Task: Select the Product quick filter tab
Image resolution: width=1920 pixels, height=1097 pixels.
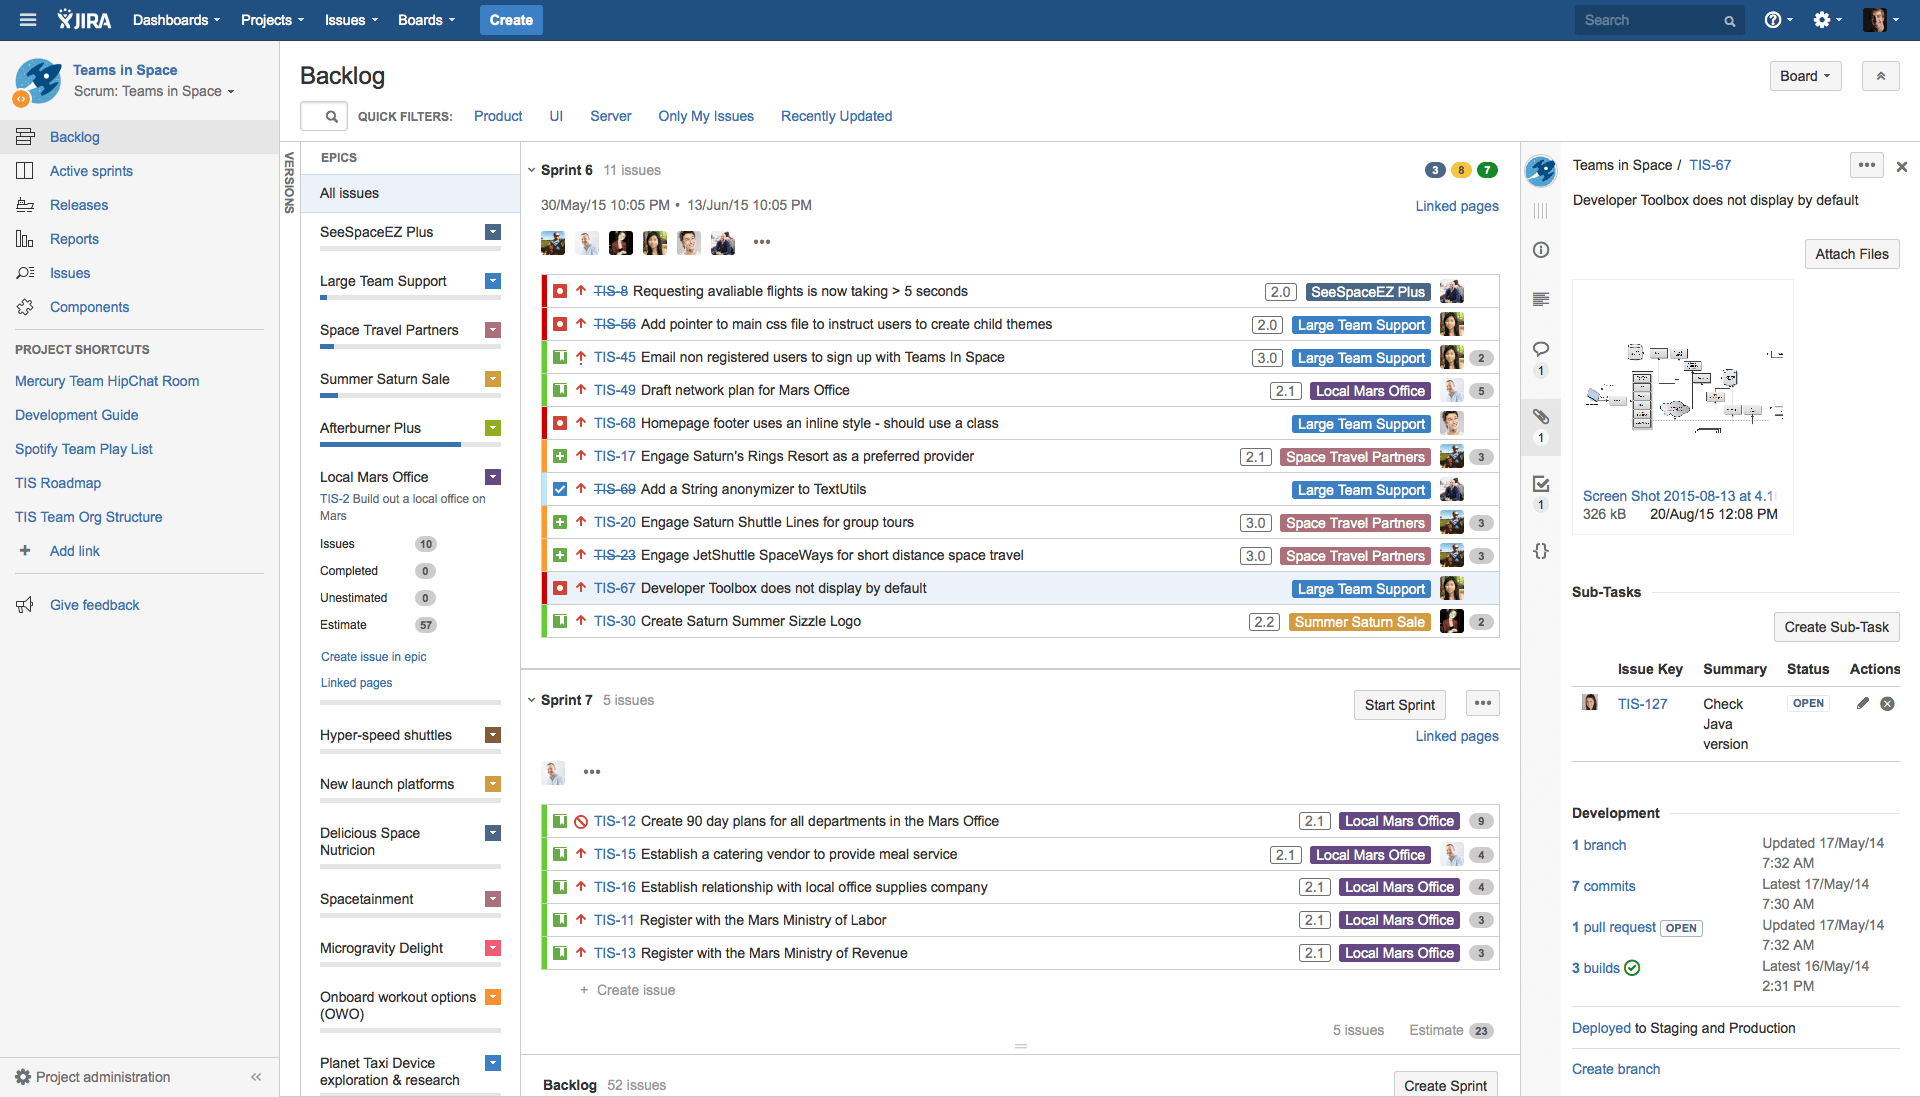Action: pos(497,116)
